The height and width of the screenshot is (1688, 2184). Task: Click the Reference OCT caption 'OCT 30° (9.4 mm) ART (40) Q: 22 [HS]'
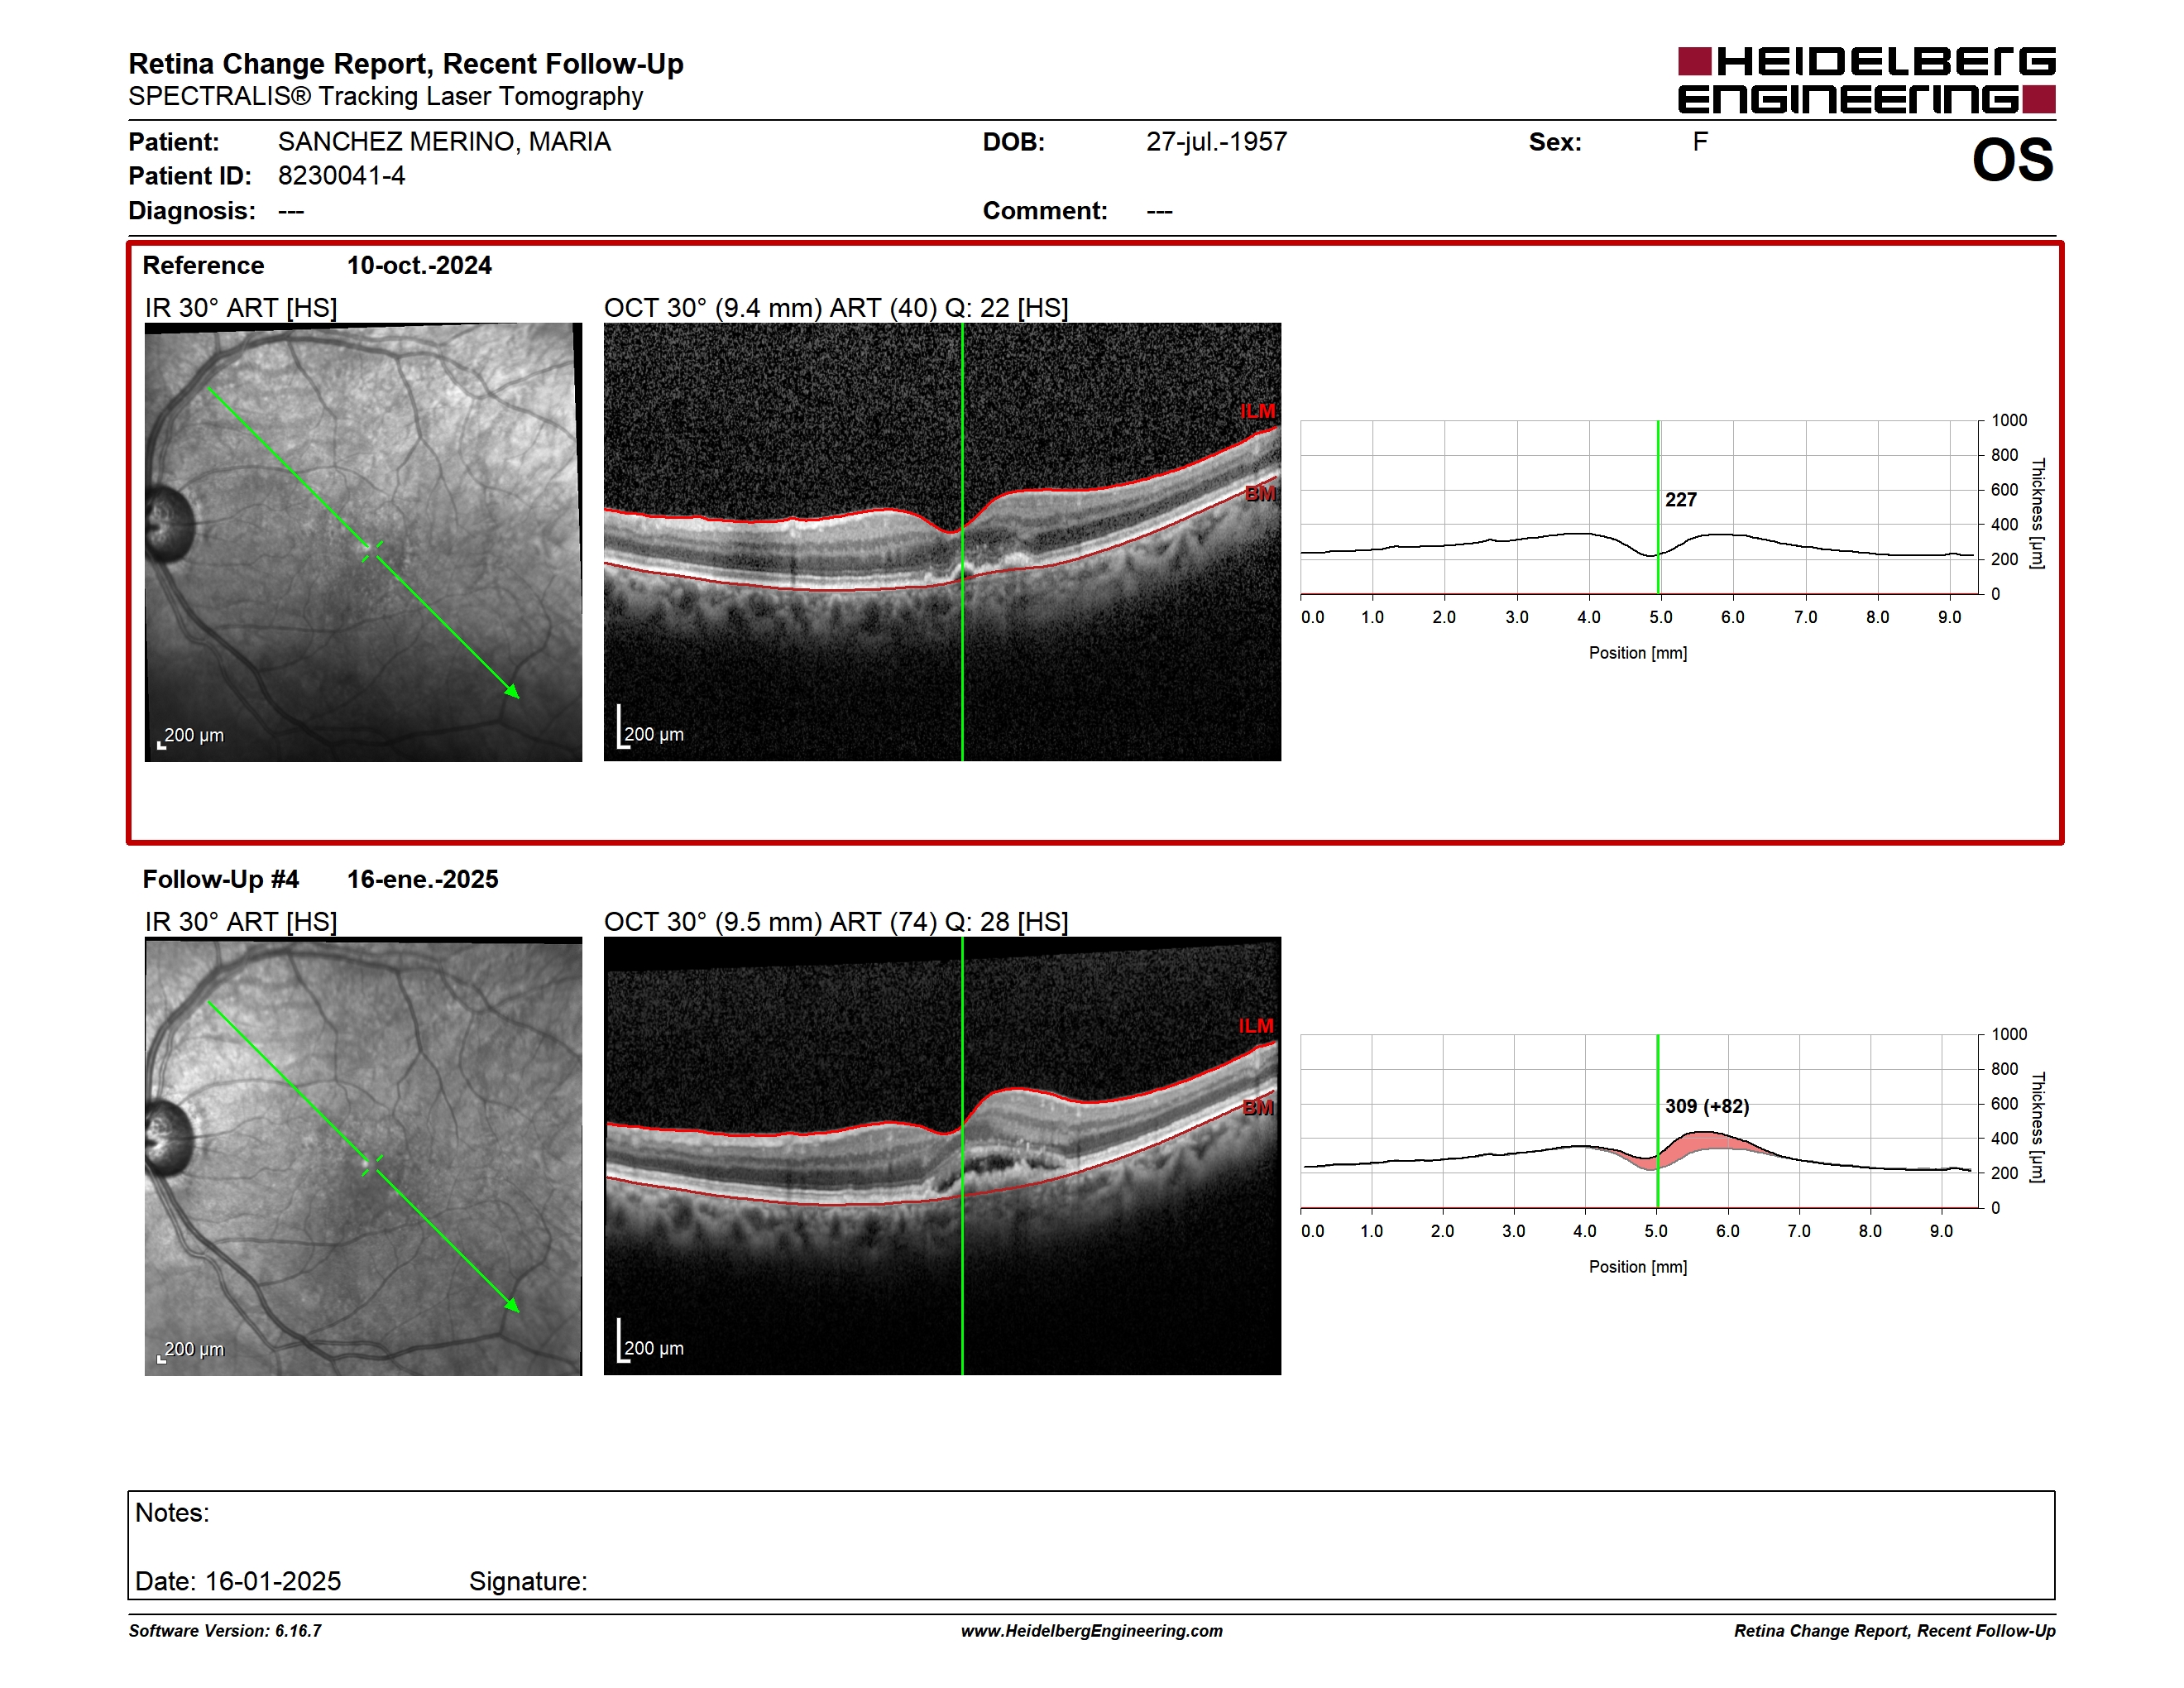(x=836, y=308)
